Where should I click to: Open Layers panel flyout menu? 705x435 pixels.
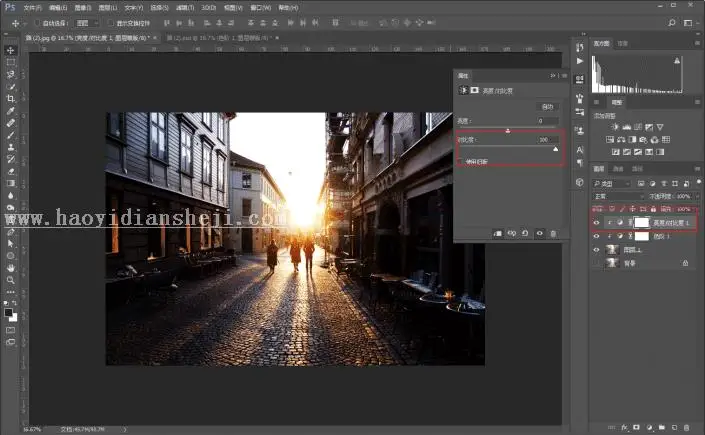coord(698,169)
